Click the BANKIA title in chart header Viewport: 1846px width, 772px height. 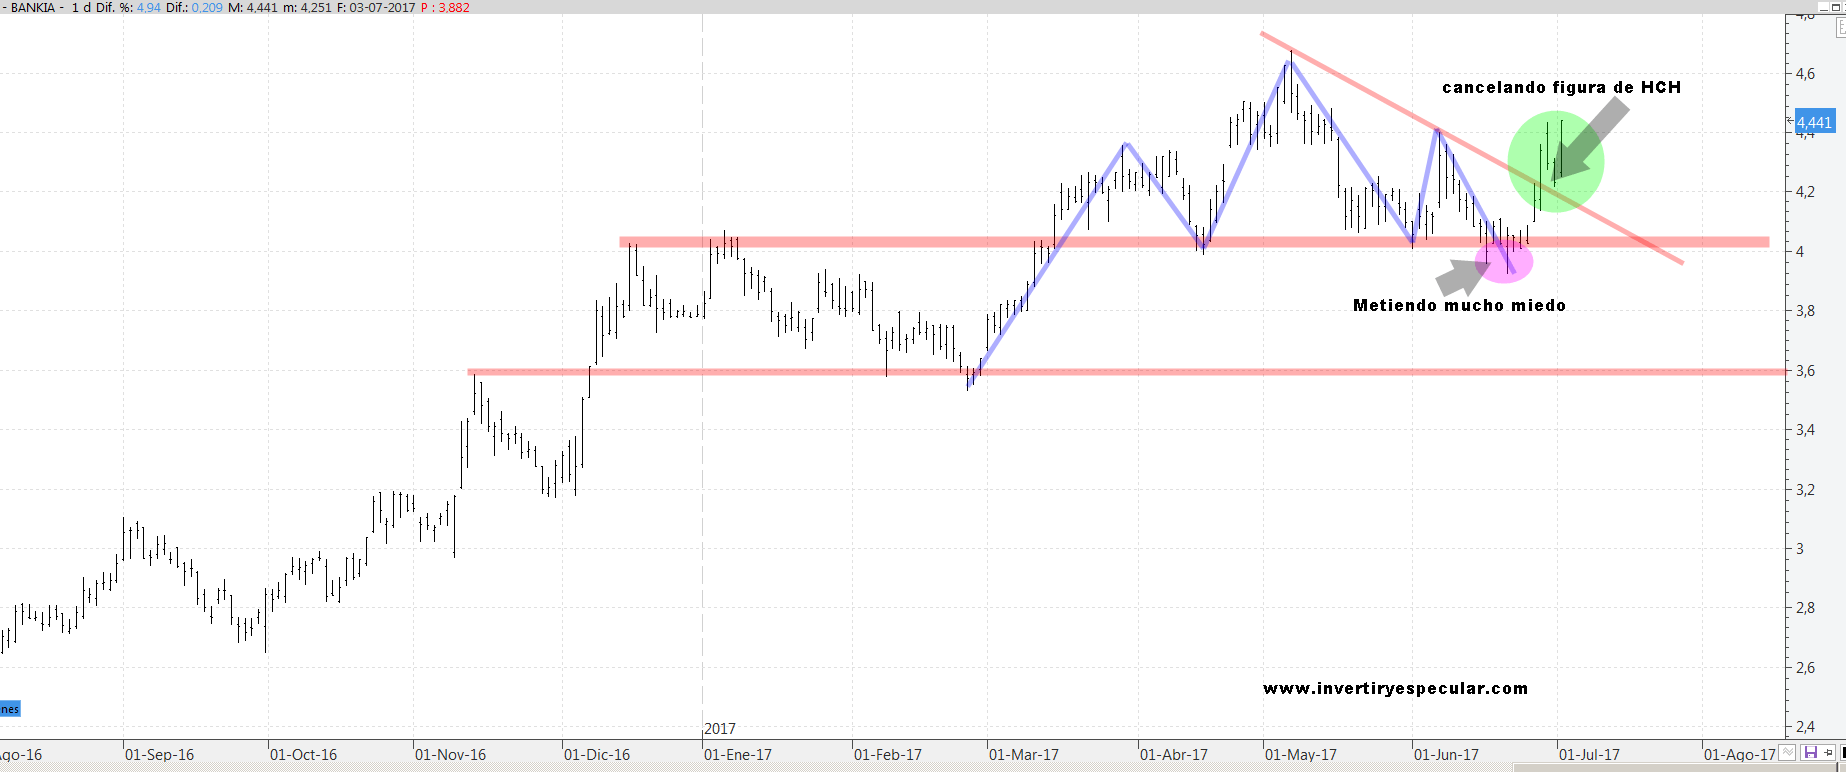pos(33,7)
